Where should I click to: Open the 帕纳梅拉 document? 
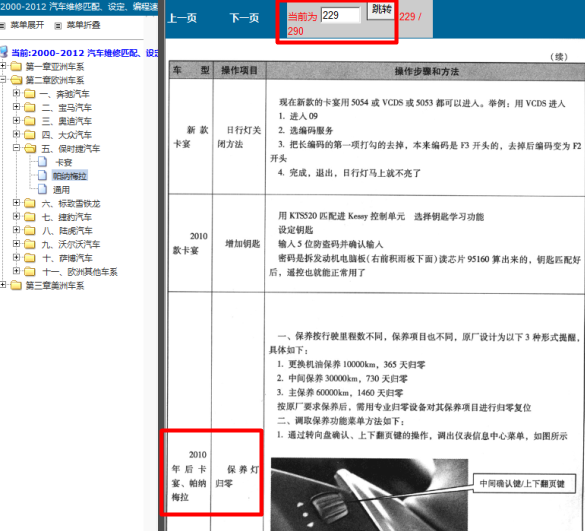click(x=70, y=176)
